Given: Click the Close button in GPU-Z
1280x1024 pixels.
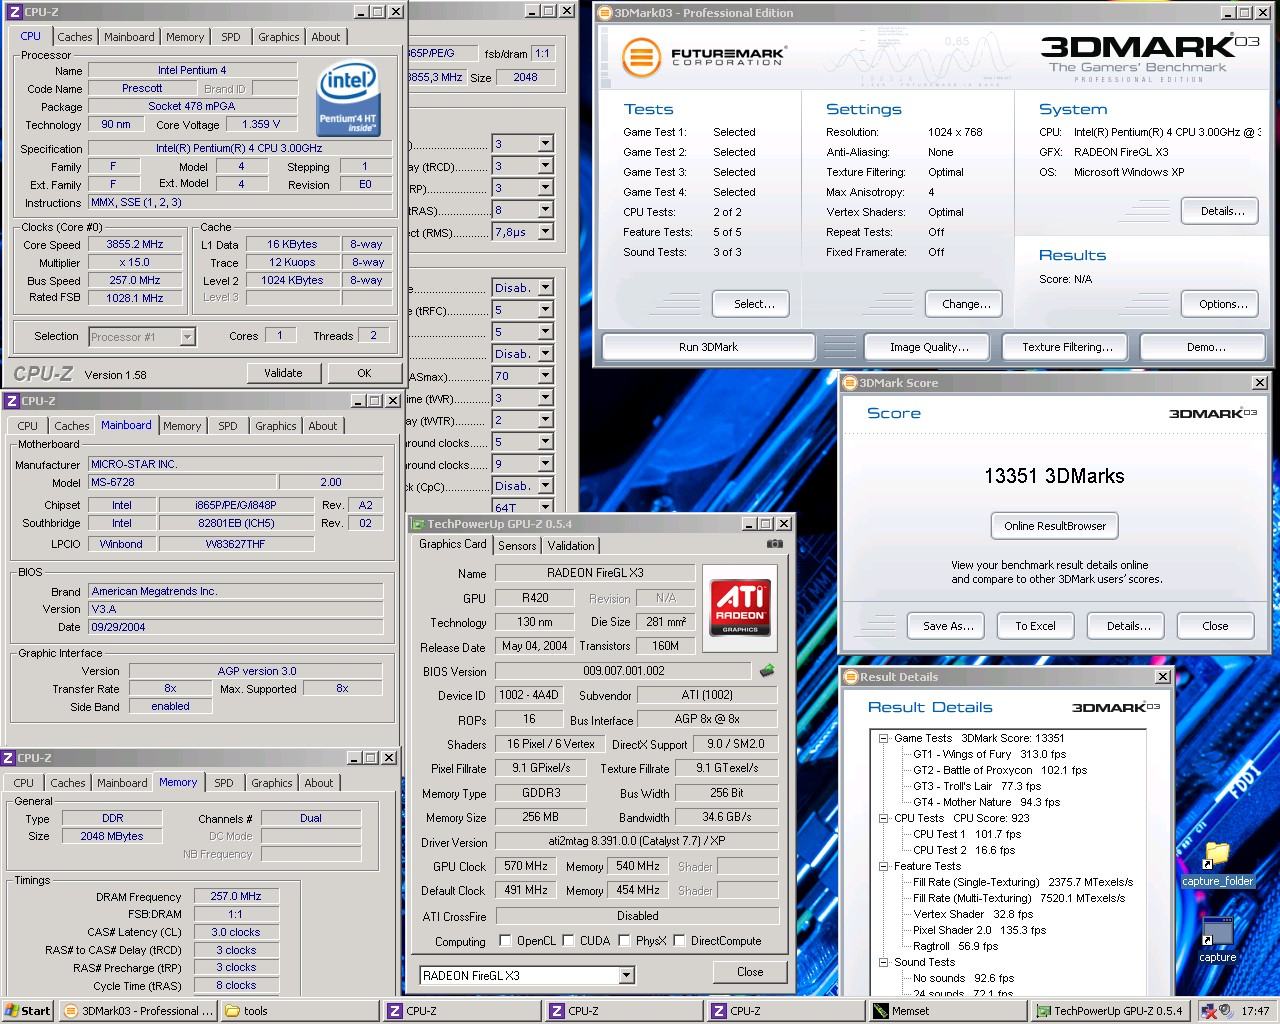Looking at the screenshot, I should click(x=750, y=972).
